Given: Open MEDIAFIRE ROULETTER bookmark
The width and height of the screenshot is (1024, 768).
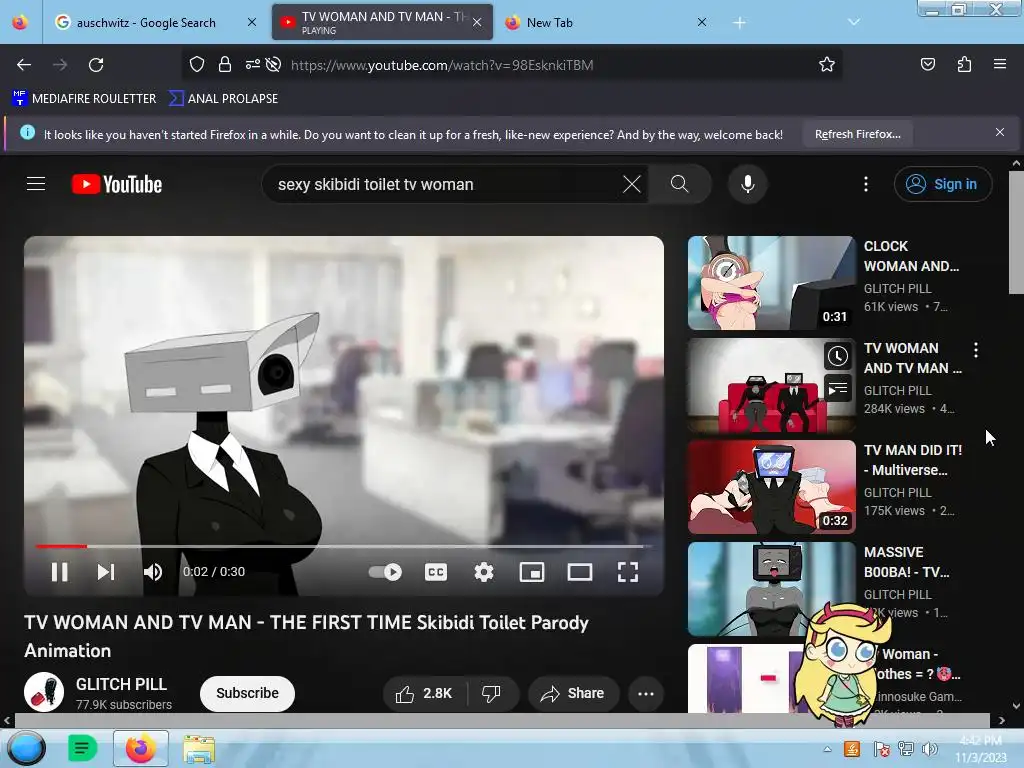Looking at the screenshot, I should coord(84,99).
